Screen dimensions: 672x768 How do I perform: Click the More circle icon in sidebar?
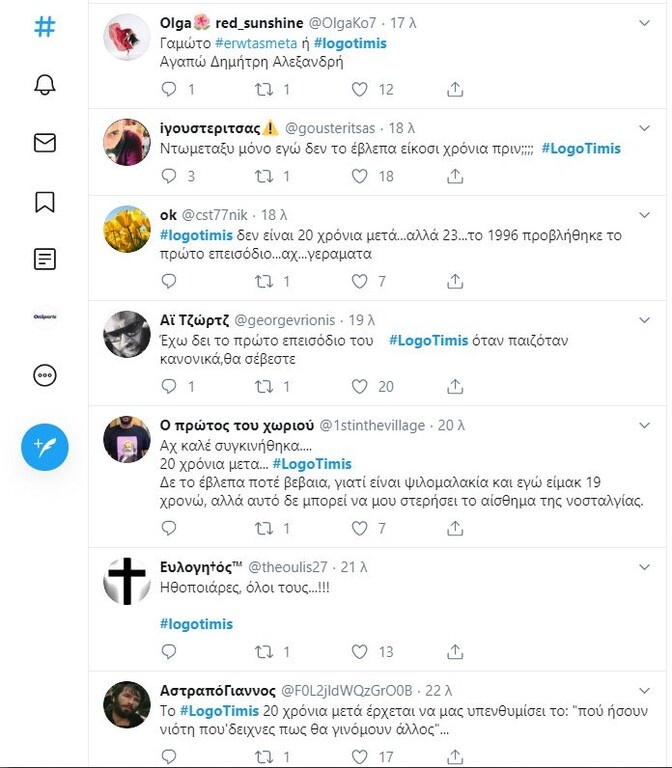click(x=44, y=376)
